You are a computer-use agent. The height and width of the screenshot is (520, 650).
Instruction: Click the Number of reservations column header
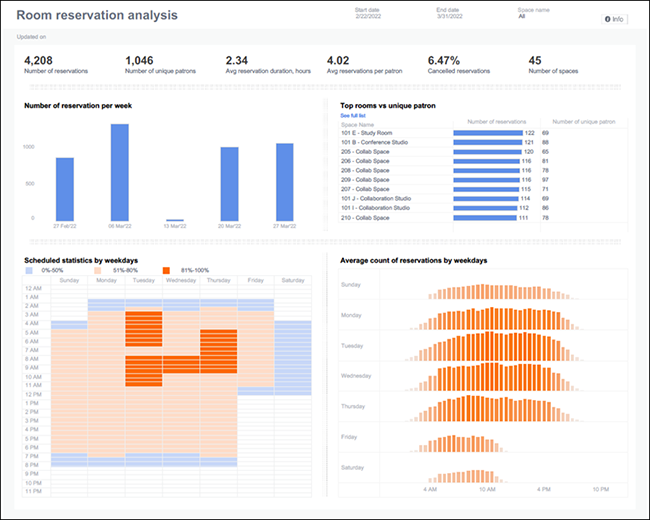tap(497, 122)
